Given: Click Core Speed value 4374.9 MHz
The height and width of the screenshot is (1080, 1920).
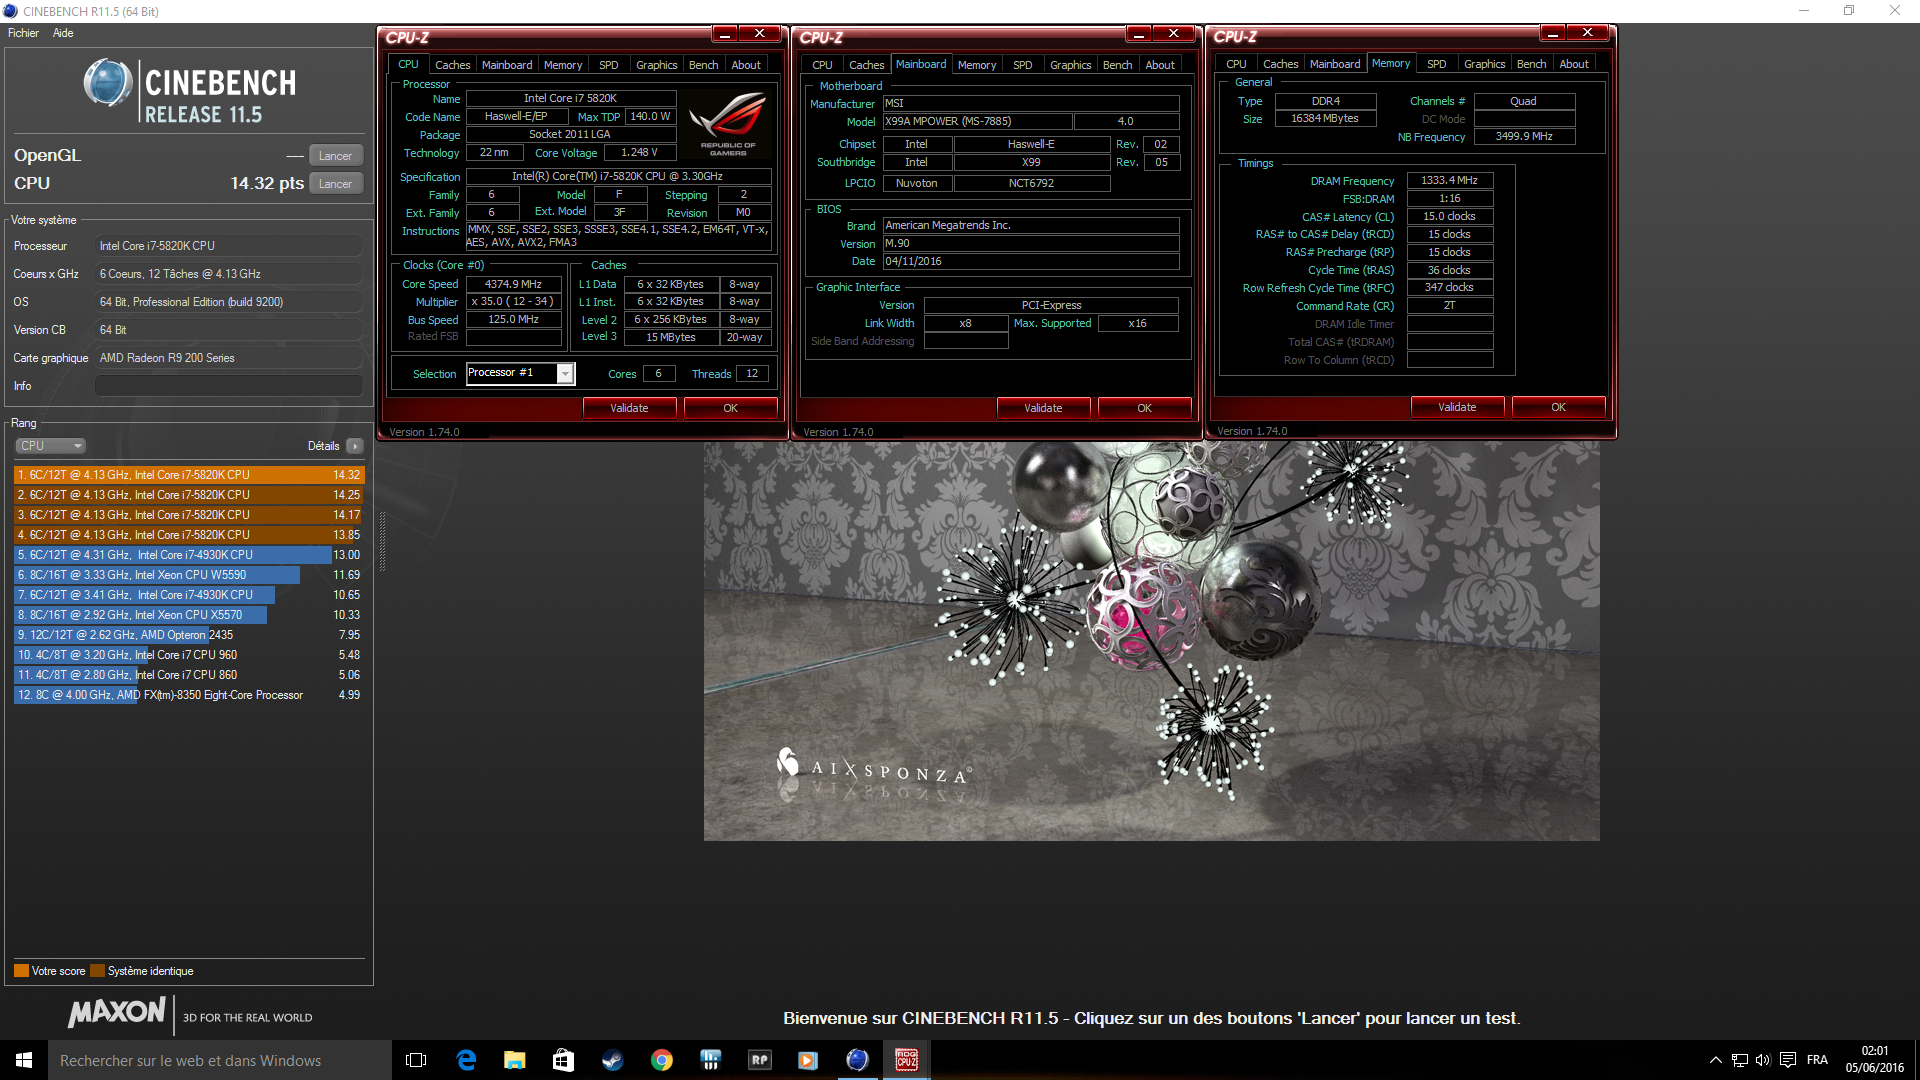Looking at the screenshot, I should tap(513, 285).
